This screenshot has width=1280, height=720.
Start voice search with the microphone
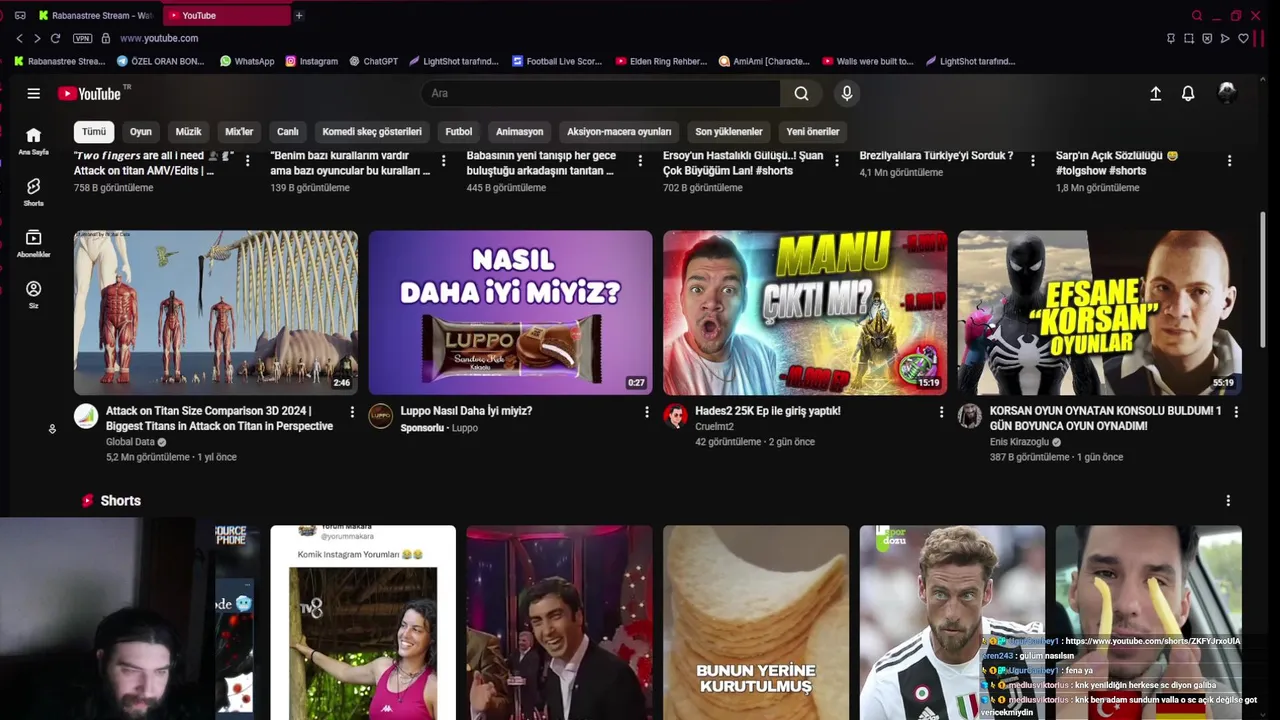pos(847,93)
